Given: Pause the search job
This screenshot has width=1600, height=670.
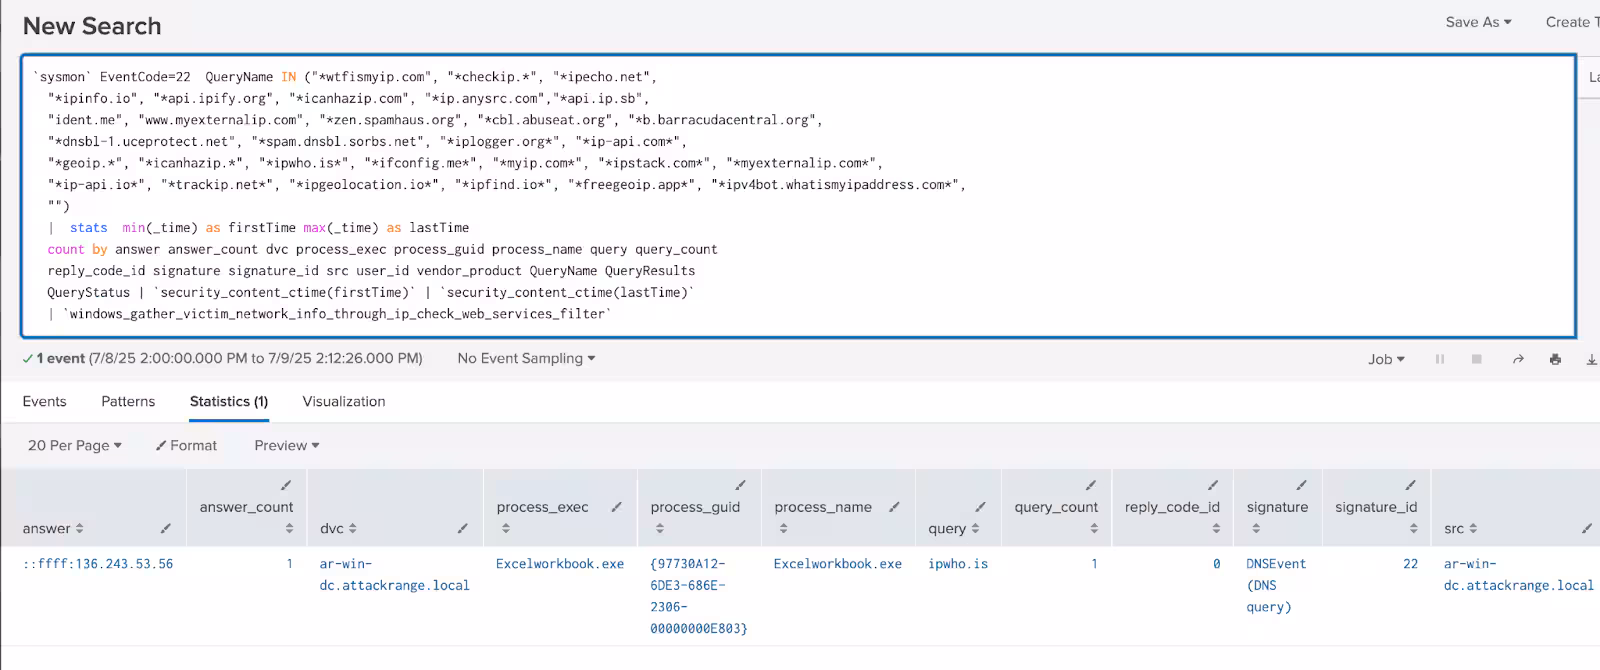Looking at the screenshot, I should (1440, 359).
